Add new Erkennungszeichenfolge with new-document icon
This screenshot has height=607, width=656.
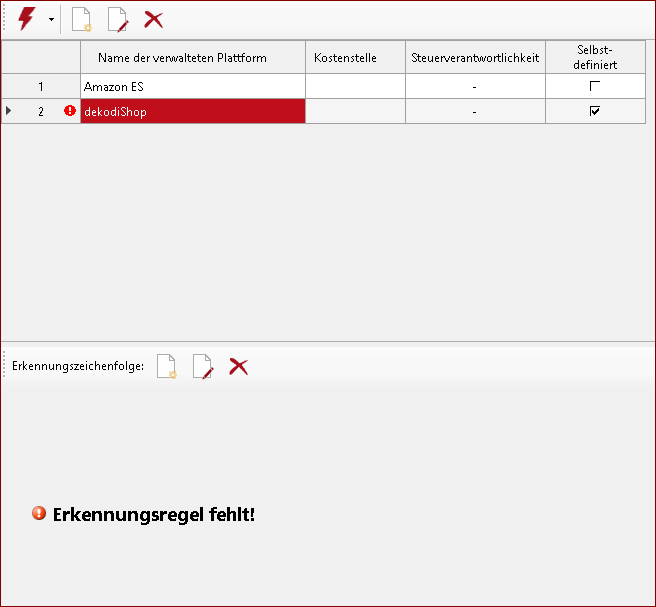tap(167, 366)
